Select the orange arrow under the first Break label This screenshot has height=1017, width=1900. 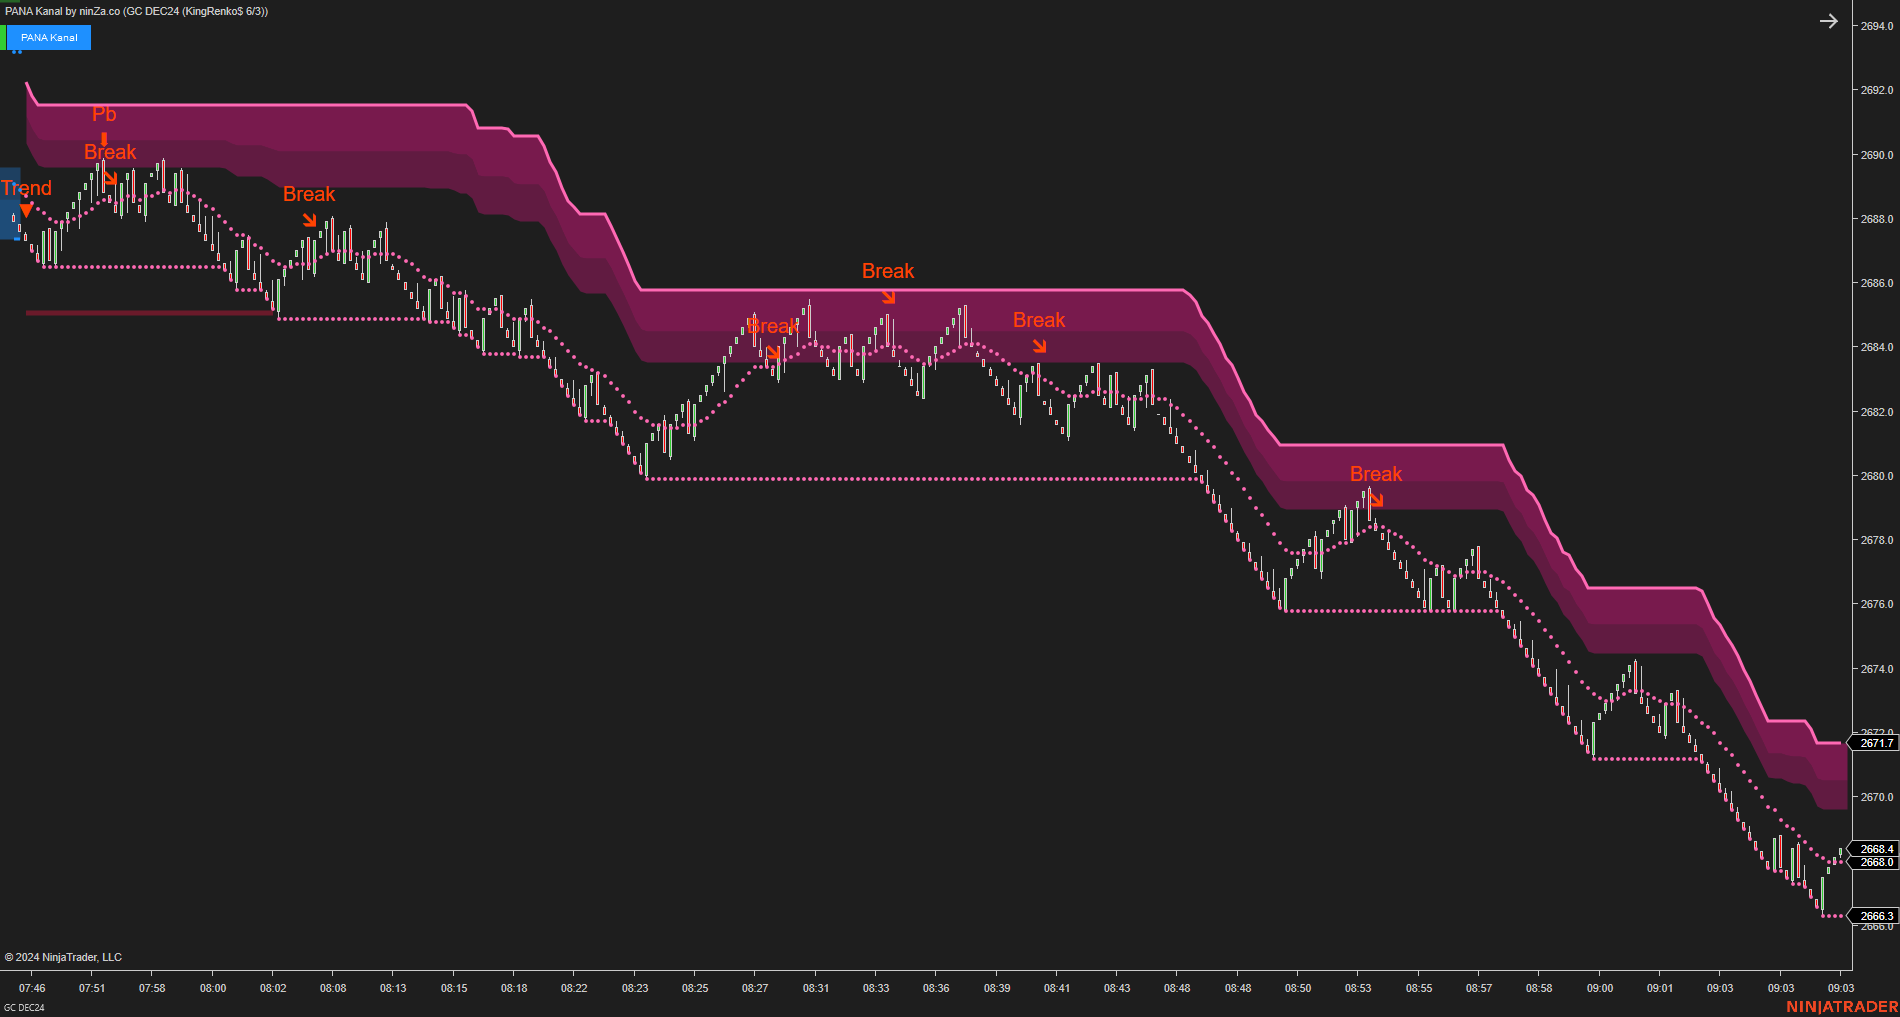coord(112,178)
